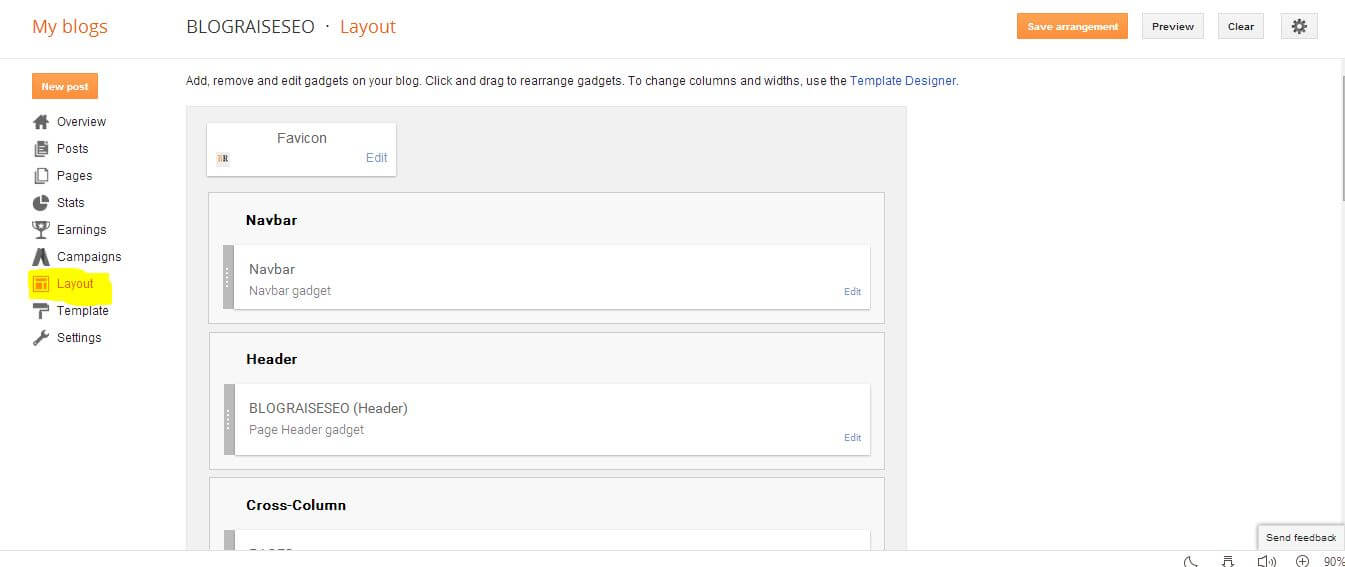
Task: Open Pages from sidebar
Action: (74, 176)
